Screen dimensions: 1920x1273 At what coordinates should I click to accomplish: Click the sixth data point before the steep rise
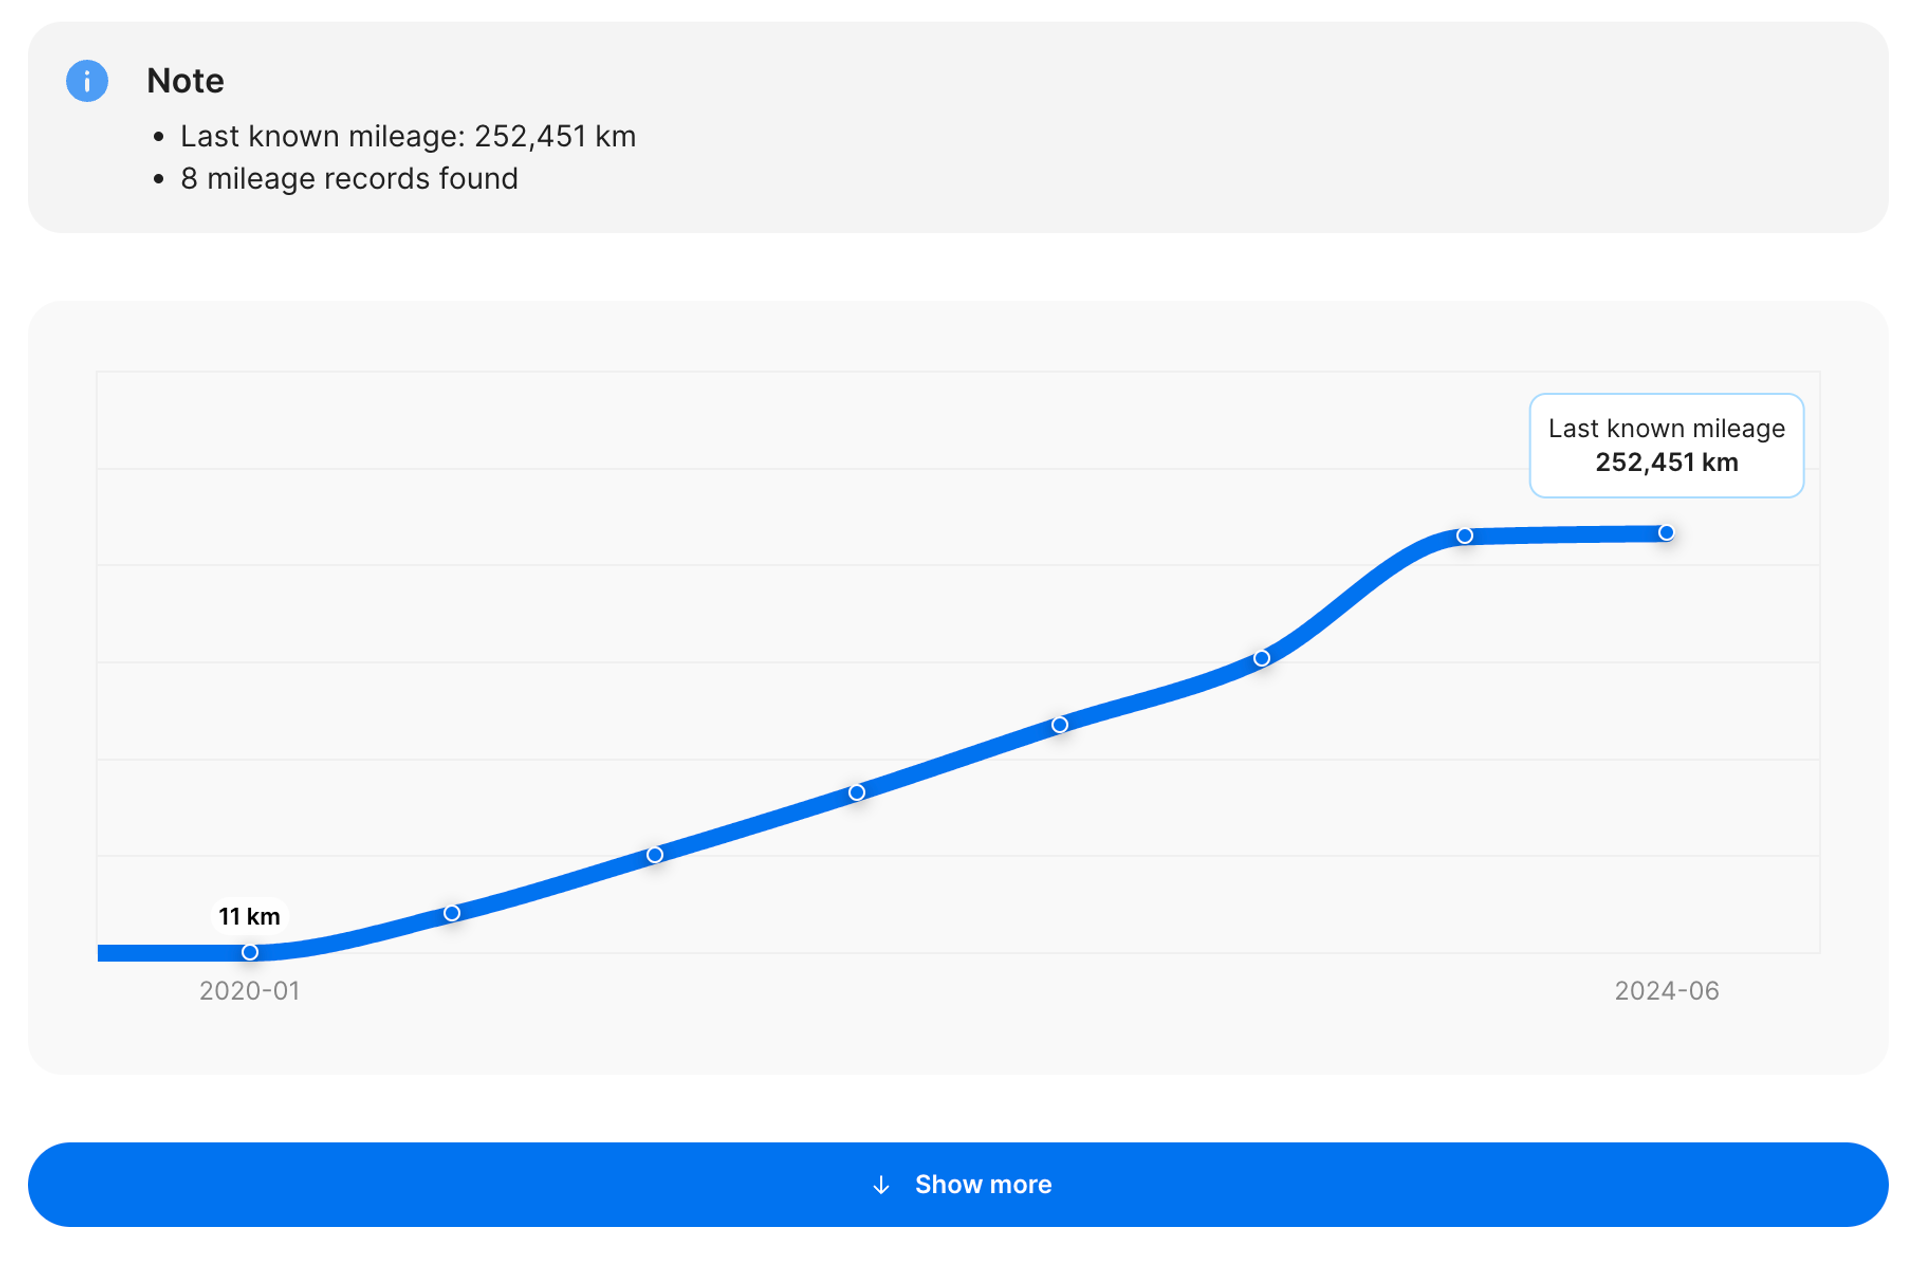[x=1261, y=658]
